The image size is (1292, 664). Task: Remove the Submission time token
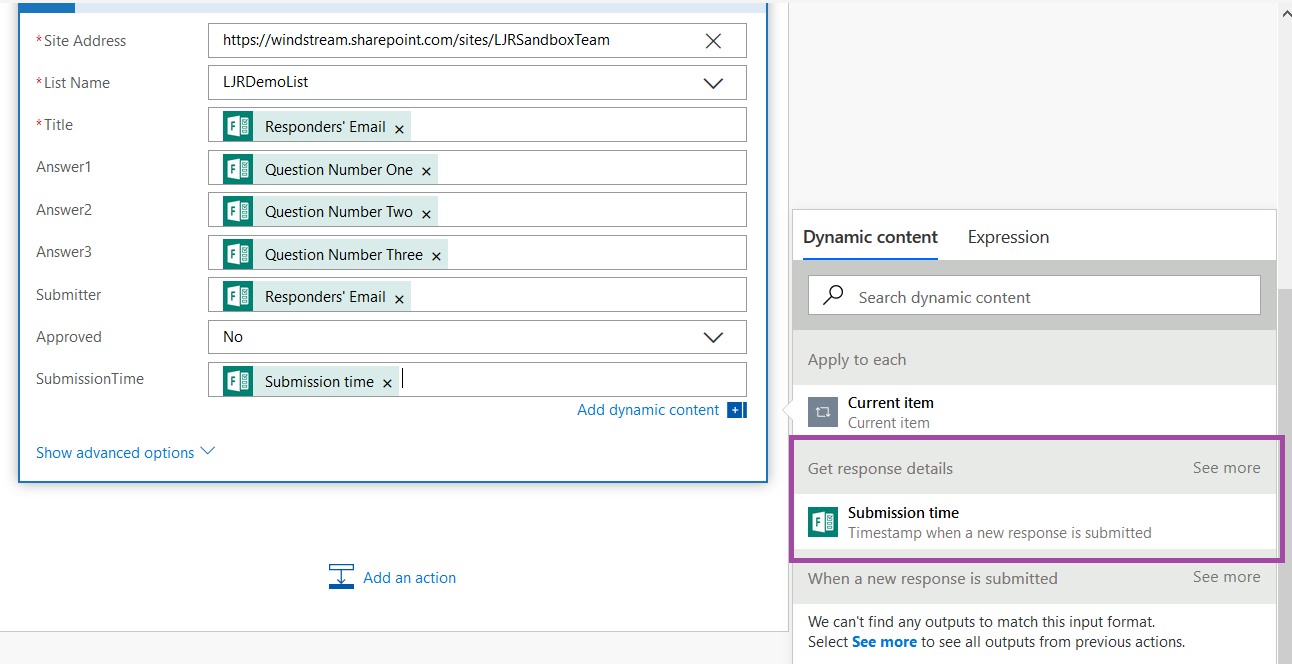tap(387, 384)
